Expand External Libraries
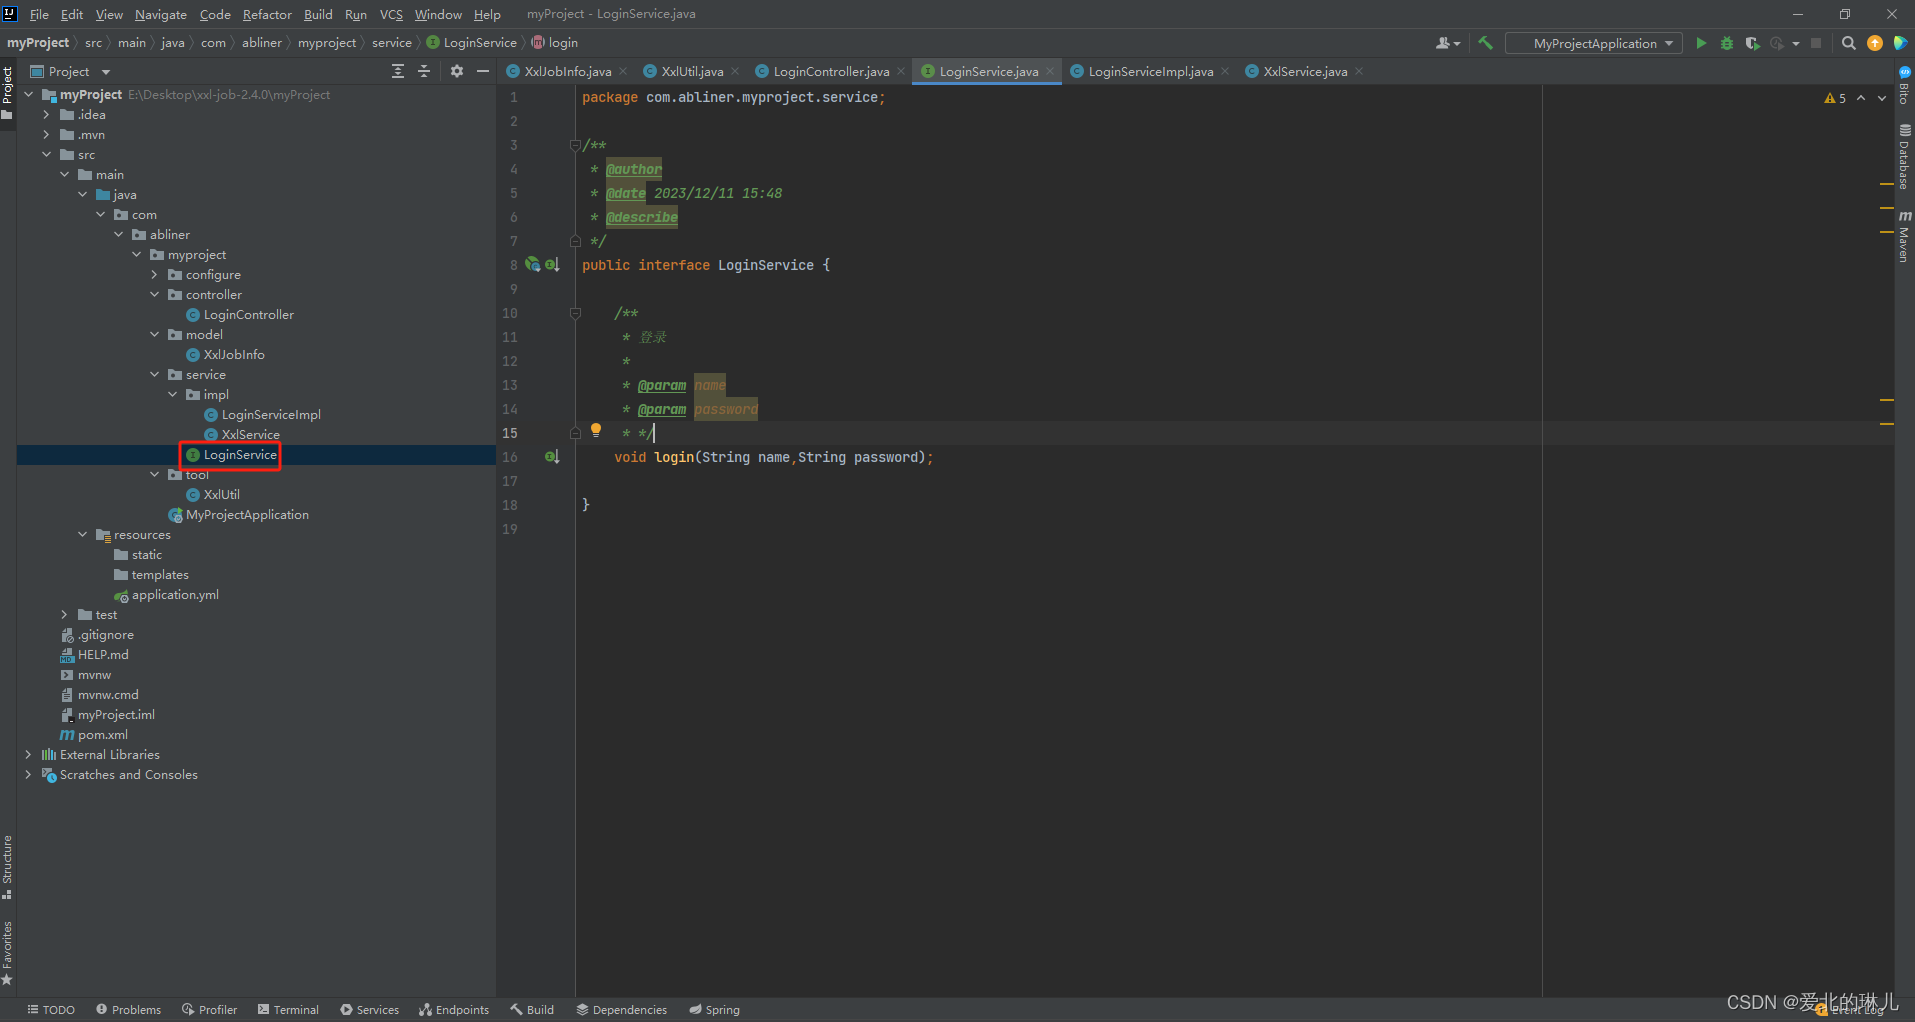 (x=28, y=755)
